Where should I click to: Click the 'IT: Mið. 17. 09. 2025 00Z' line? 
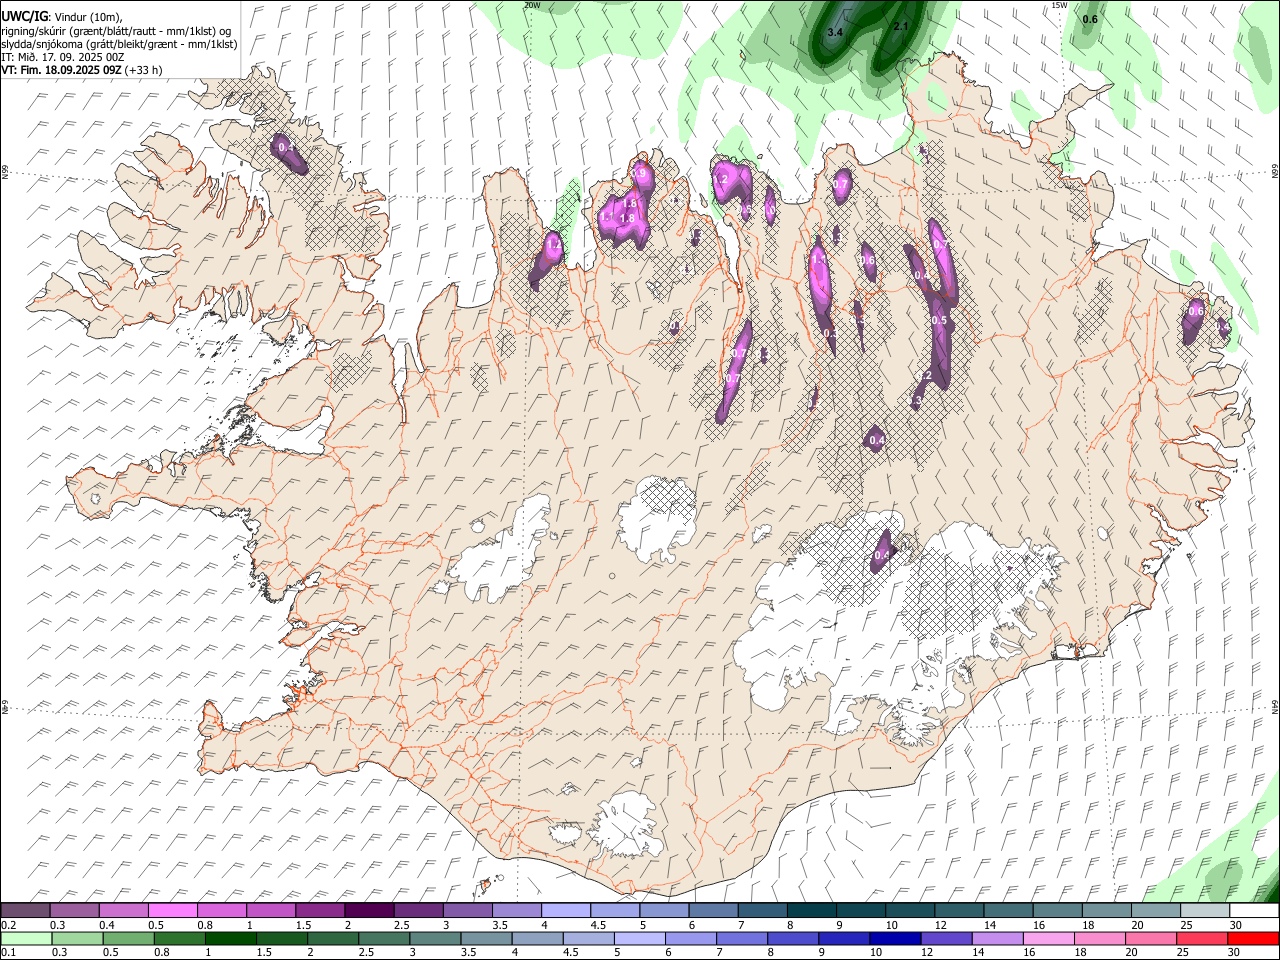63,57
